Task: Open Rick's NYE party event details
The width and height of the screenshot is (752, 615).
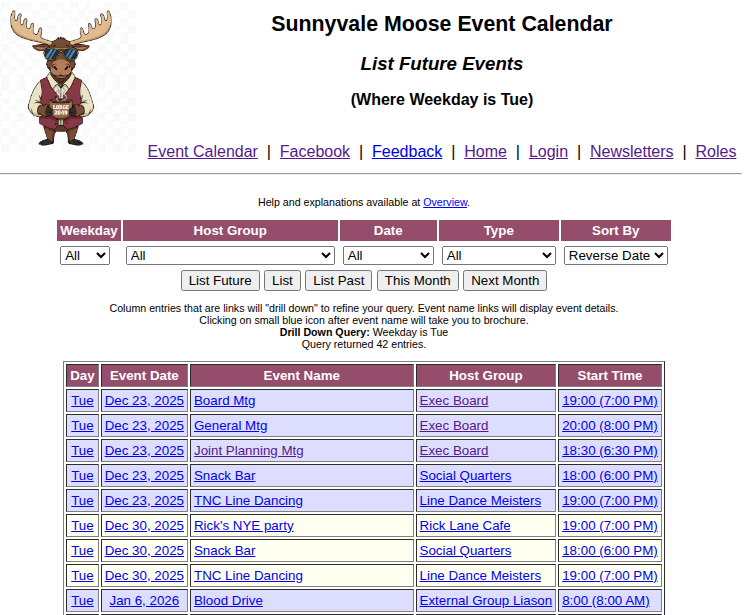Action: pyautogui.click(x=243, y=526)
